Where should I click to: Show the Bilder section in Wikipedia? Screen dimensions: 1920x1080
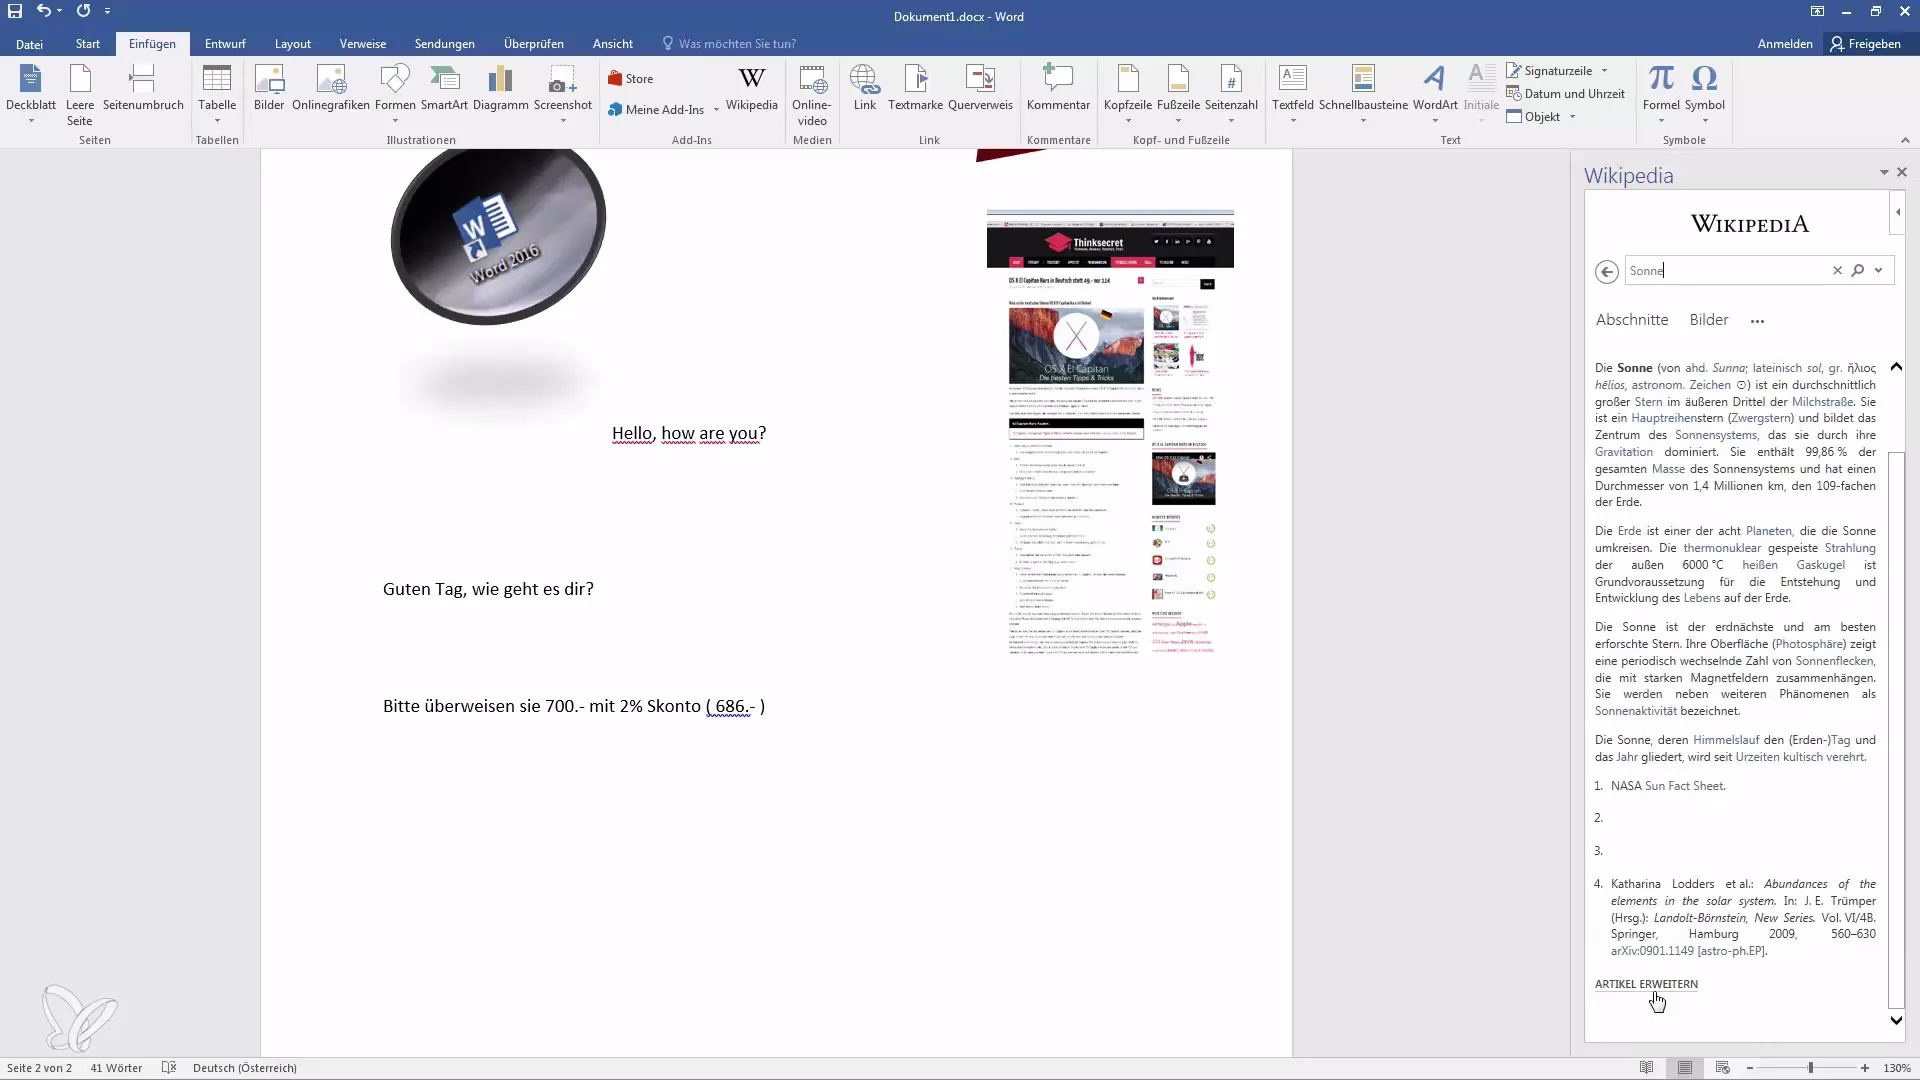pos(1709,320)
